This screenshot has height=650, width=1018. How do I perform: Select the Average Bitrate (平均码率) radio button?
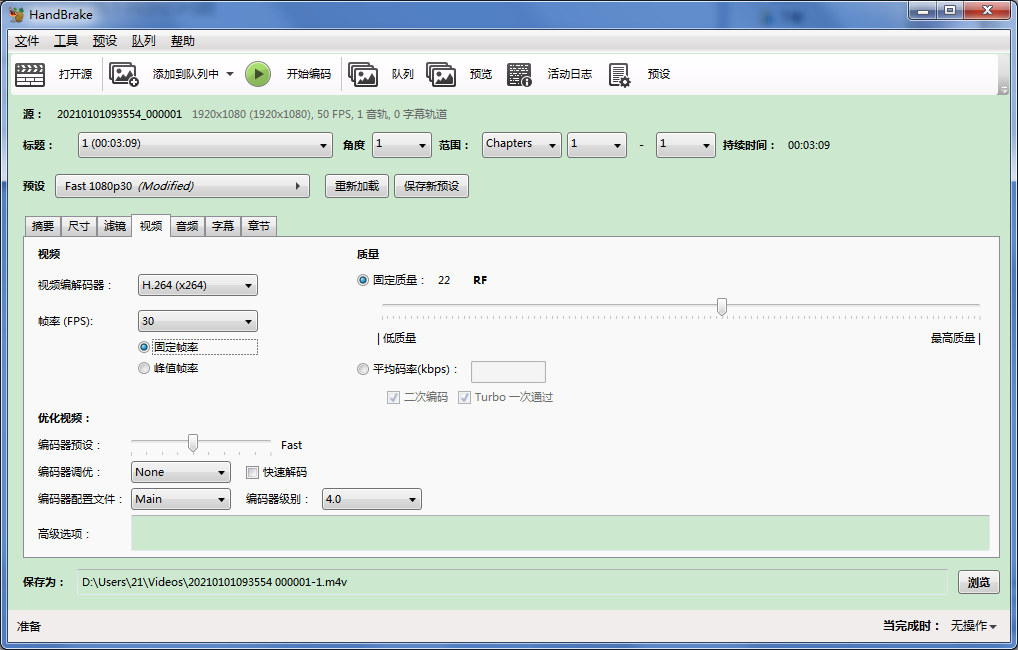click(x=363, y=369)
